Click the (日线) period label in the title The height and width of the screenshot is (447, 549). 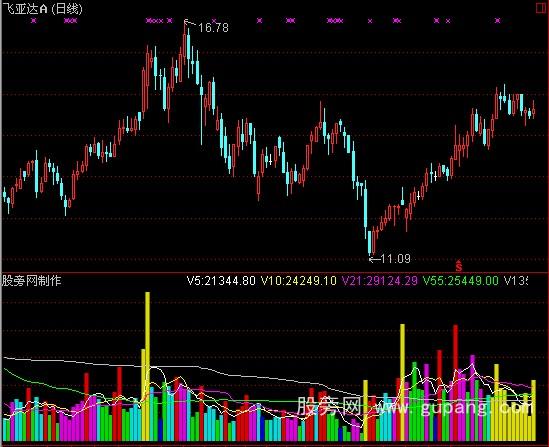67,8
